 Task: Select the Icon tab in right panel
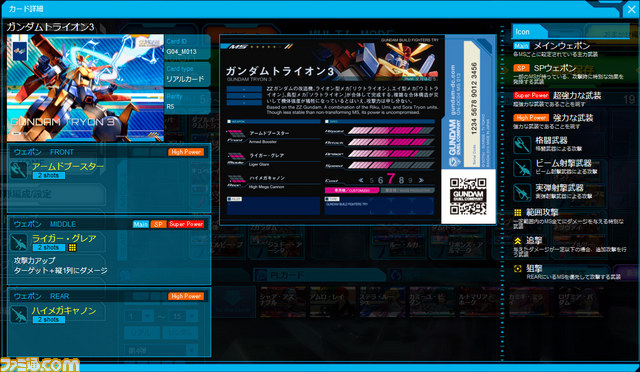tap(529, 31)
